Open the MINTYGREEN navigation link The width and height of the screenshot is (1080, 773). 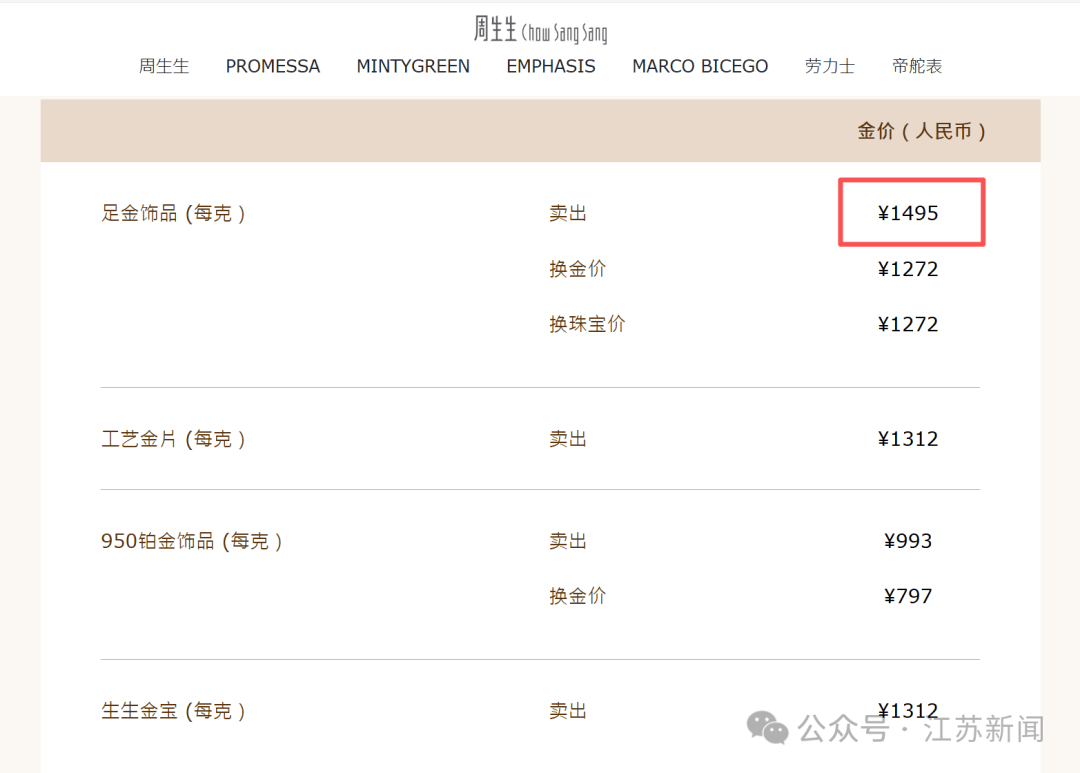coord(413,67)
